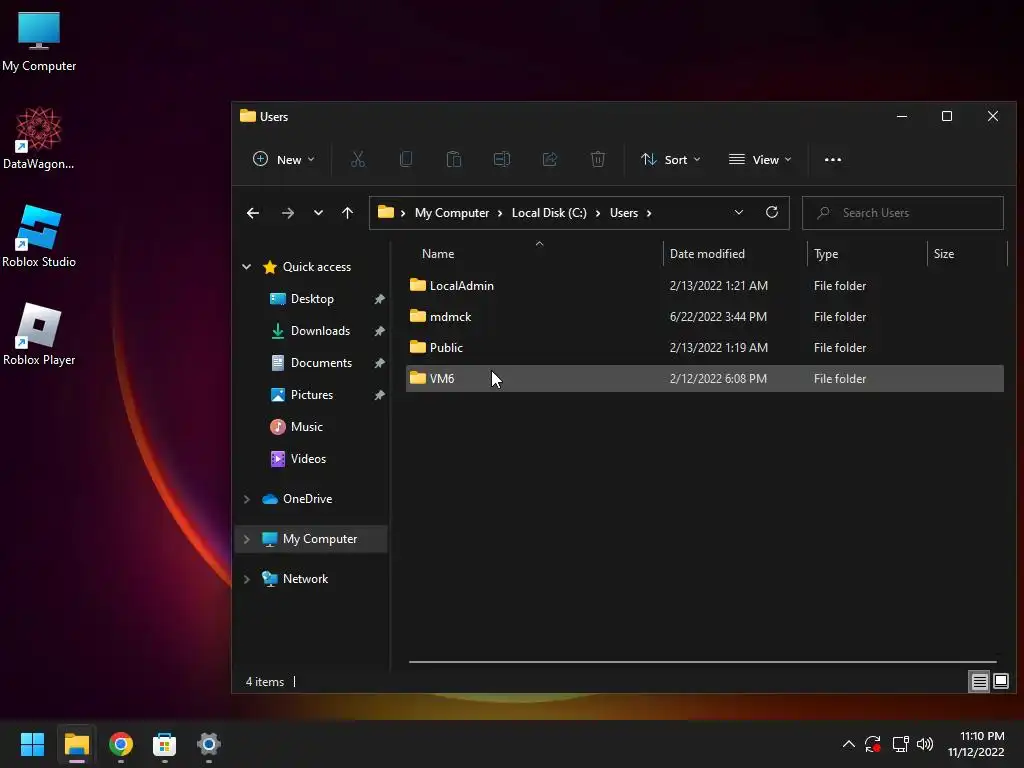Click the Cut scissors icon in toolbar
Image resolution: width=1024 pixels, height=768 pixels.
358,159
